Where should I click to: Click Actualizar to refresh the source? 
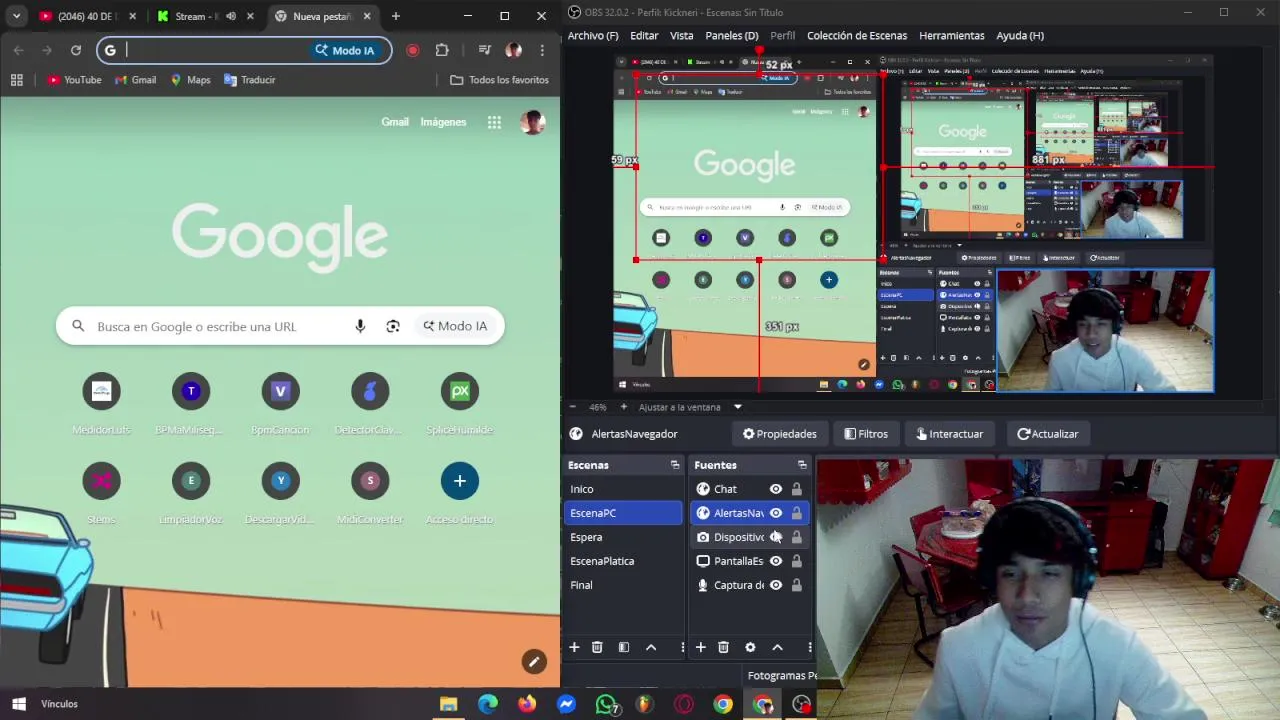click(x=1047, y=434)
